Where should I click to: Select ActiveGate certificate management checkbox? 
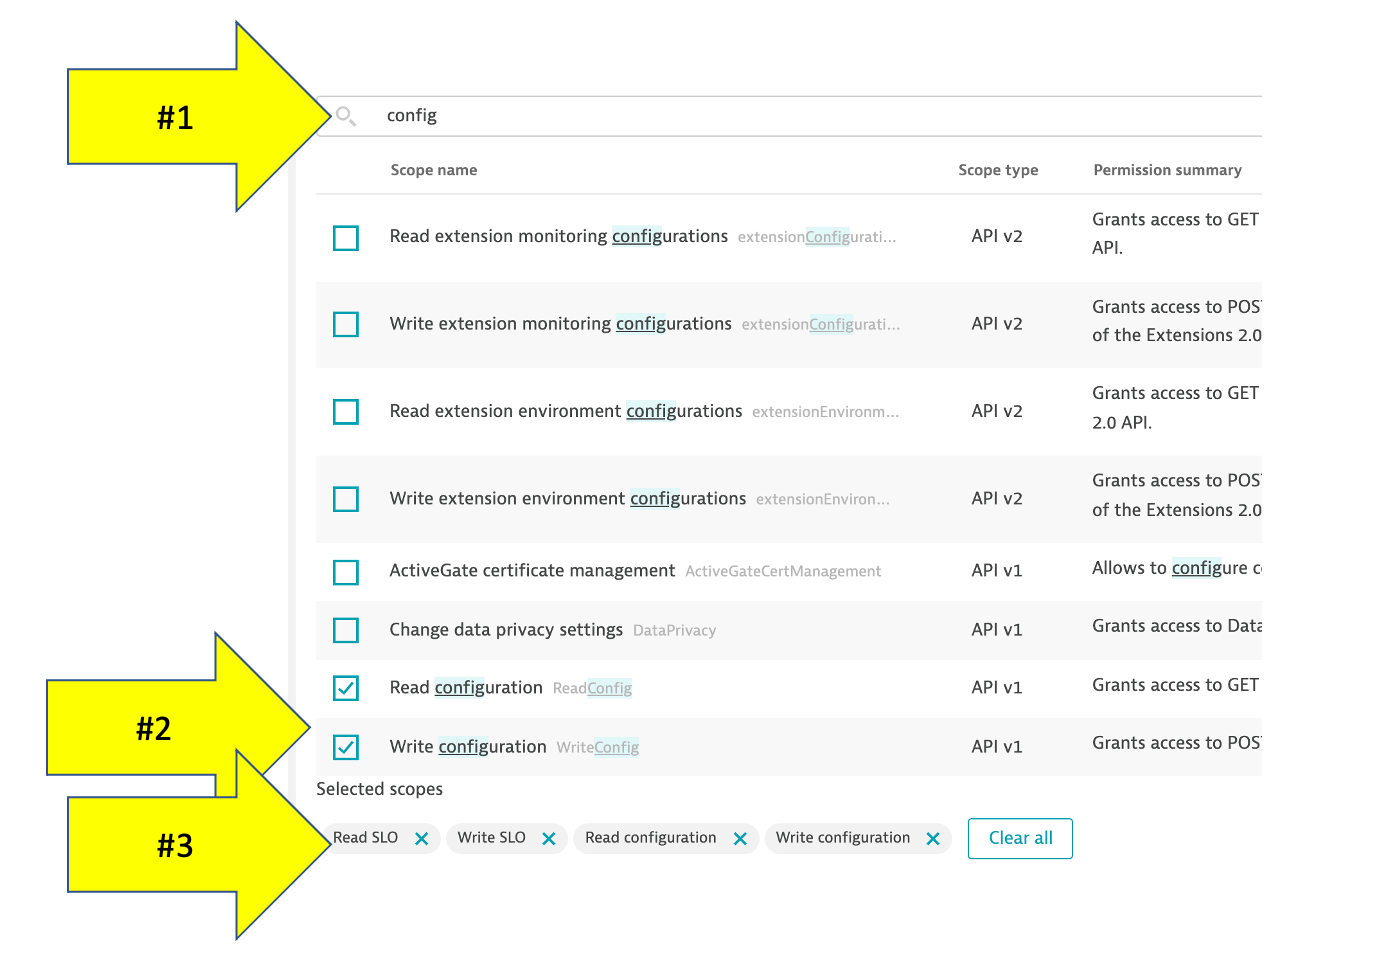tap(346, 572)
